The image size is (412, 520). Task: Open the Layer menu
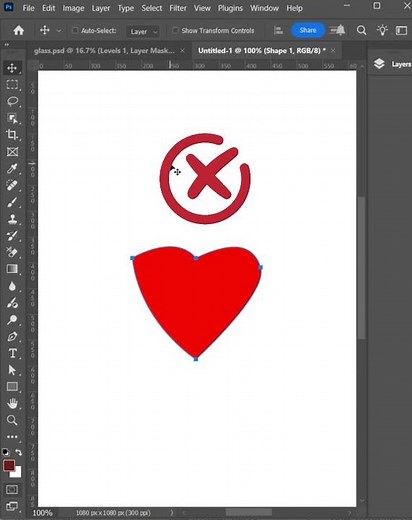tap(101, 8)
